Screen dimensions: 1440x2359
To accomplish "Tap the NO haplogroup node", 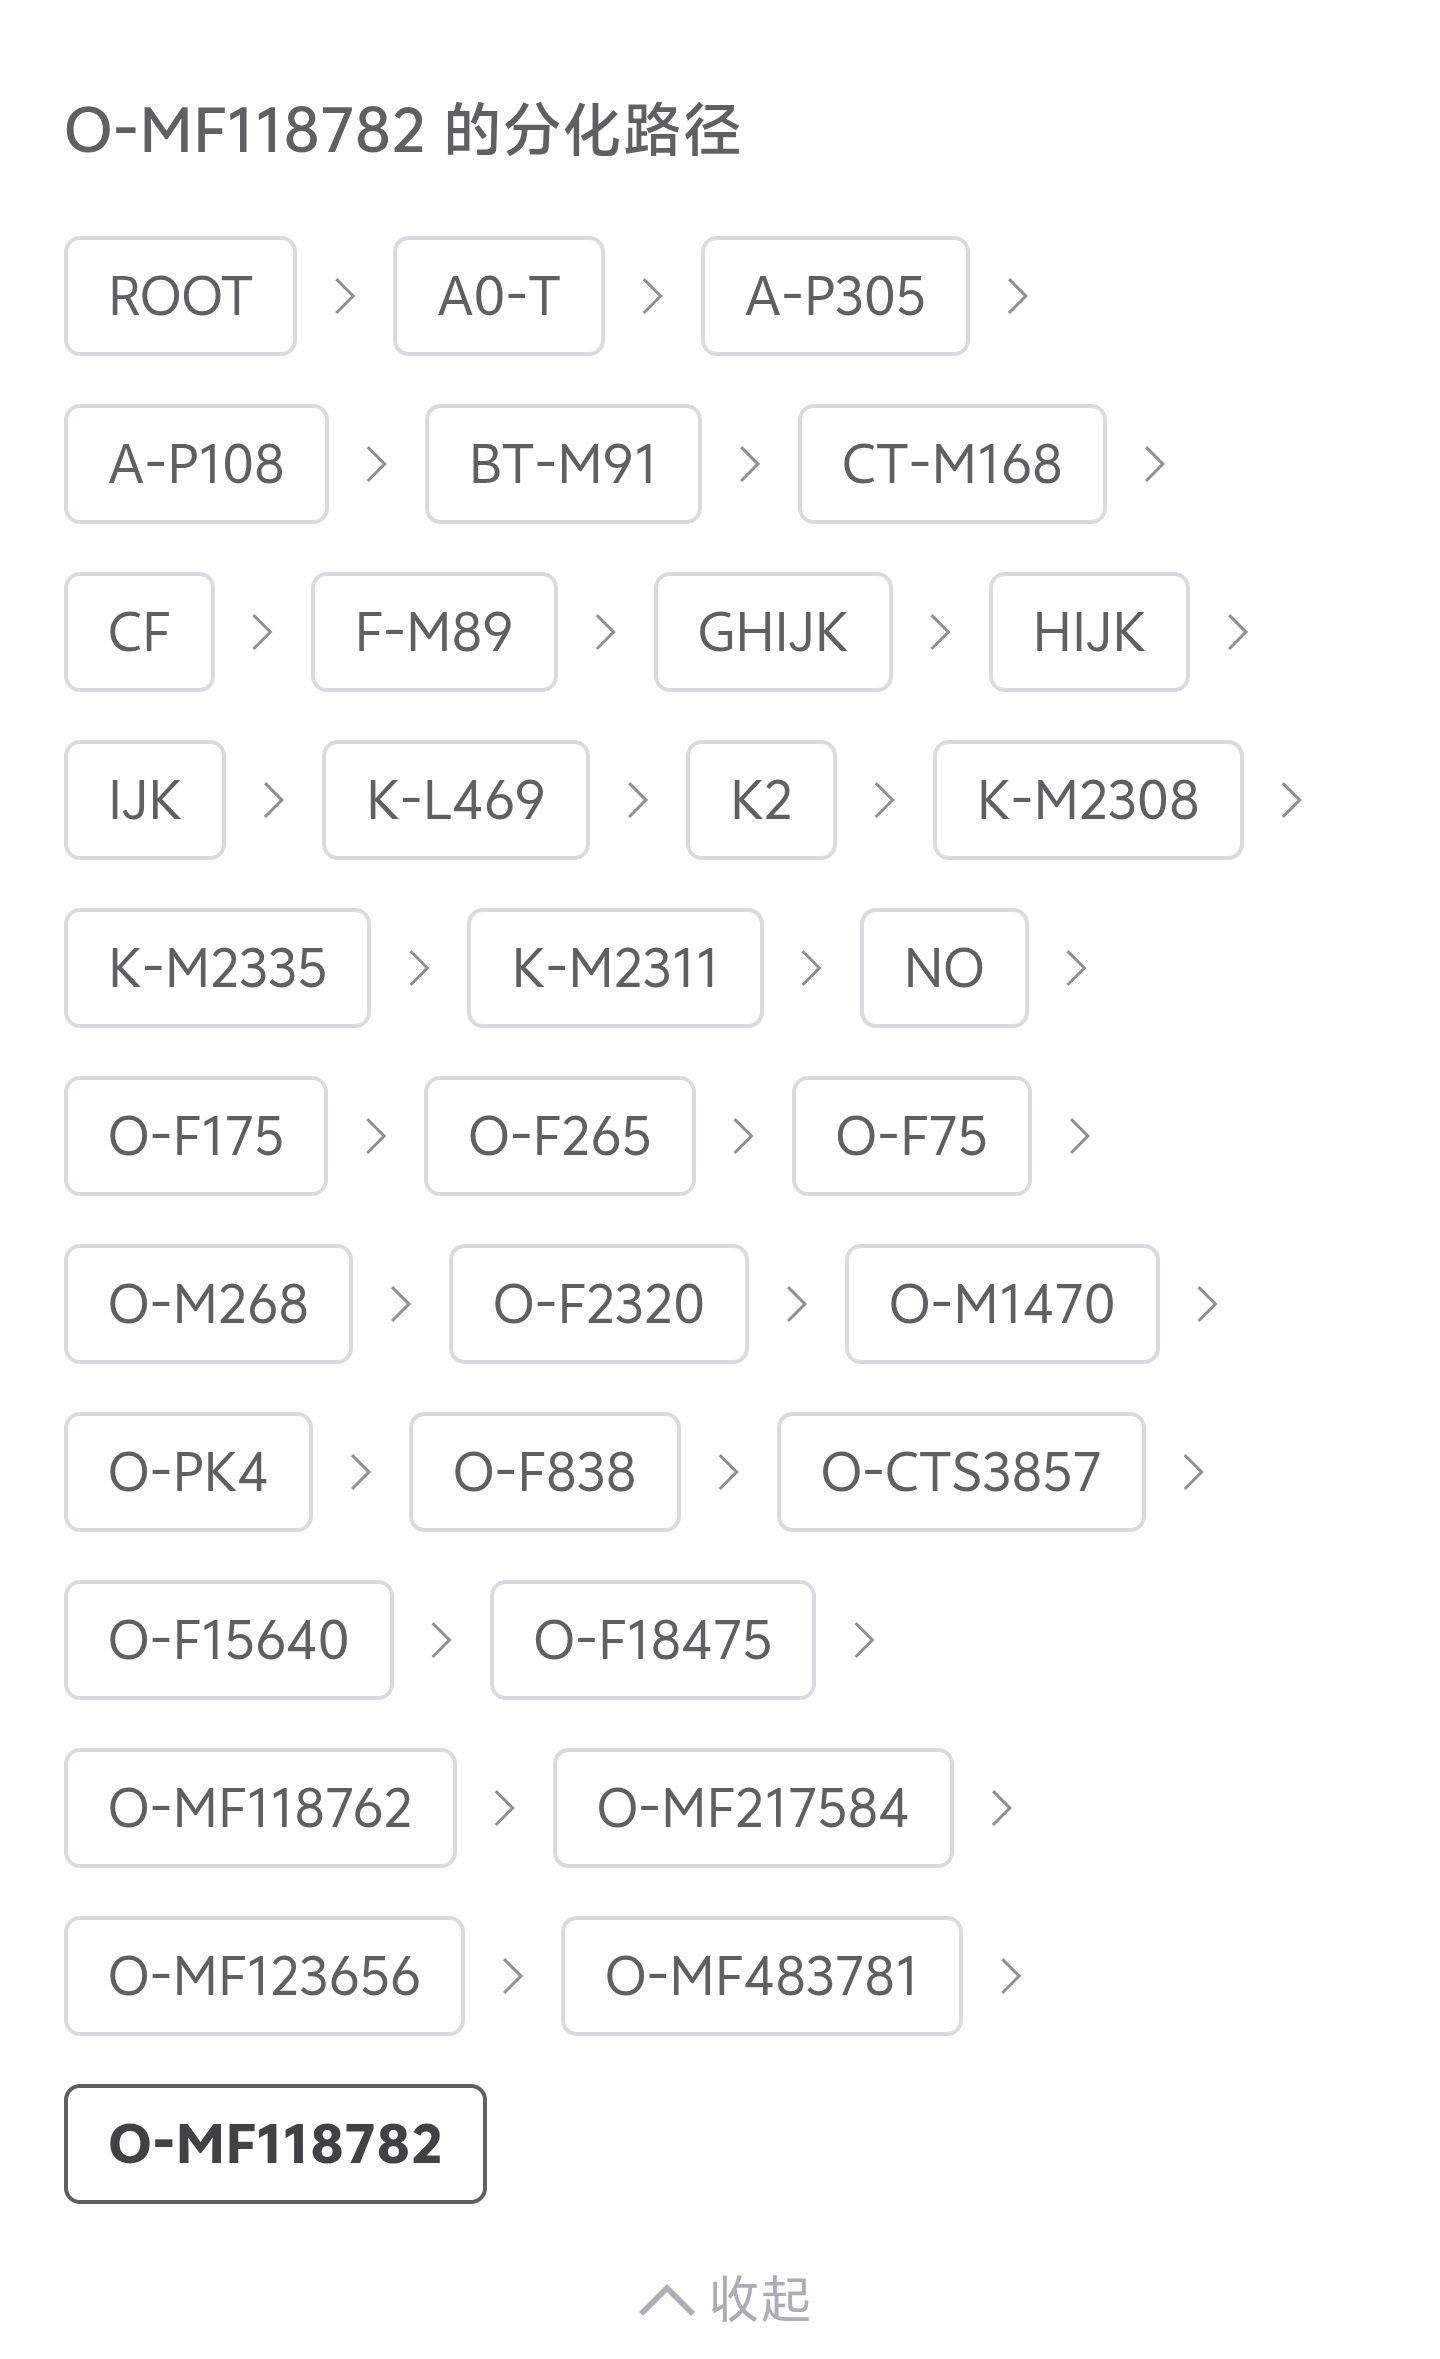I will [x=943, y=968].
